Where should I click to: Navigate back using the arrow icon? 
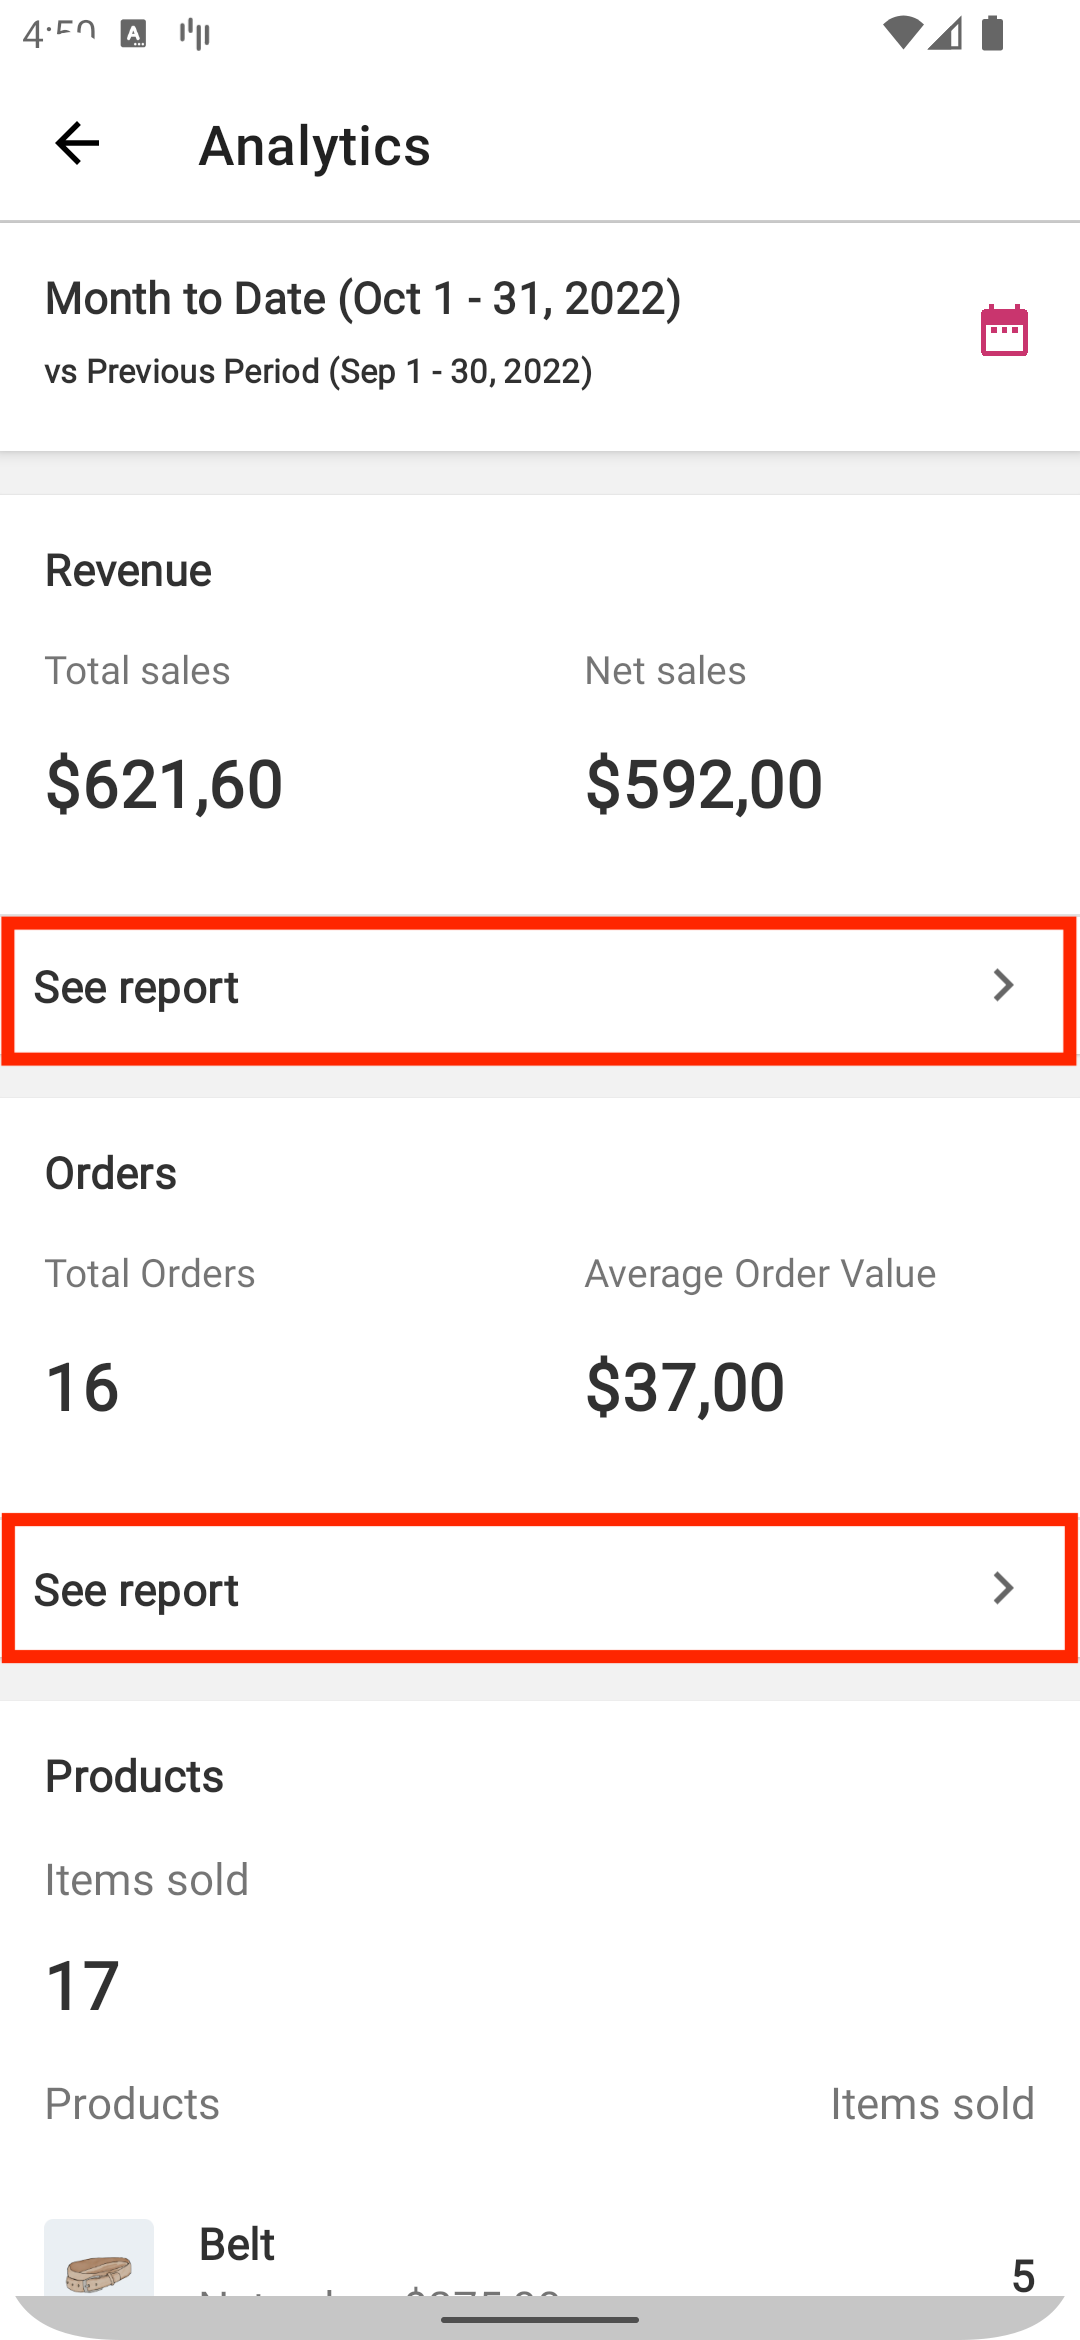pos(75,145)
